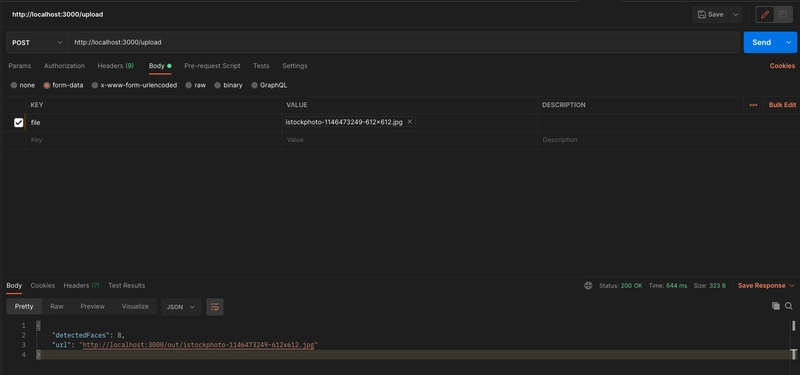Viewport: 800px width, 375px height.
Task: Click the empty Key input field
Action: coord(154,140)
